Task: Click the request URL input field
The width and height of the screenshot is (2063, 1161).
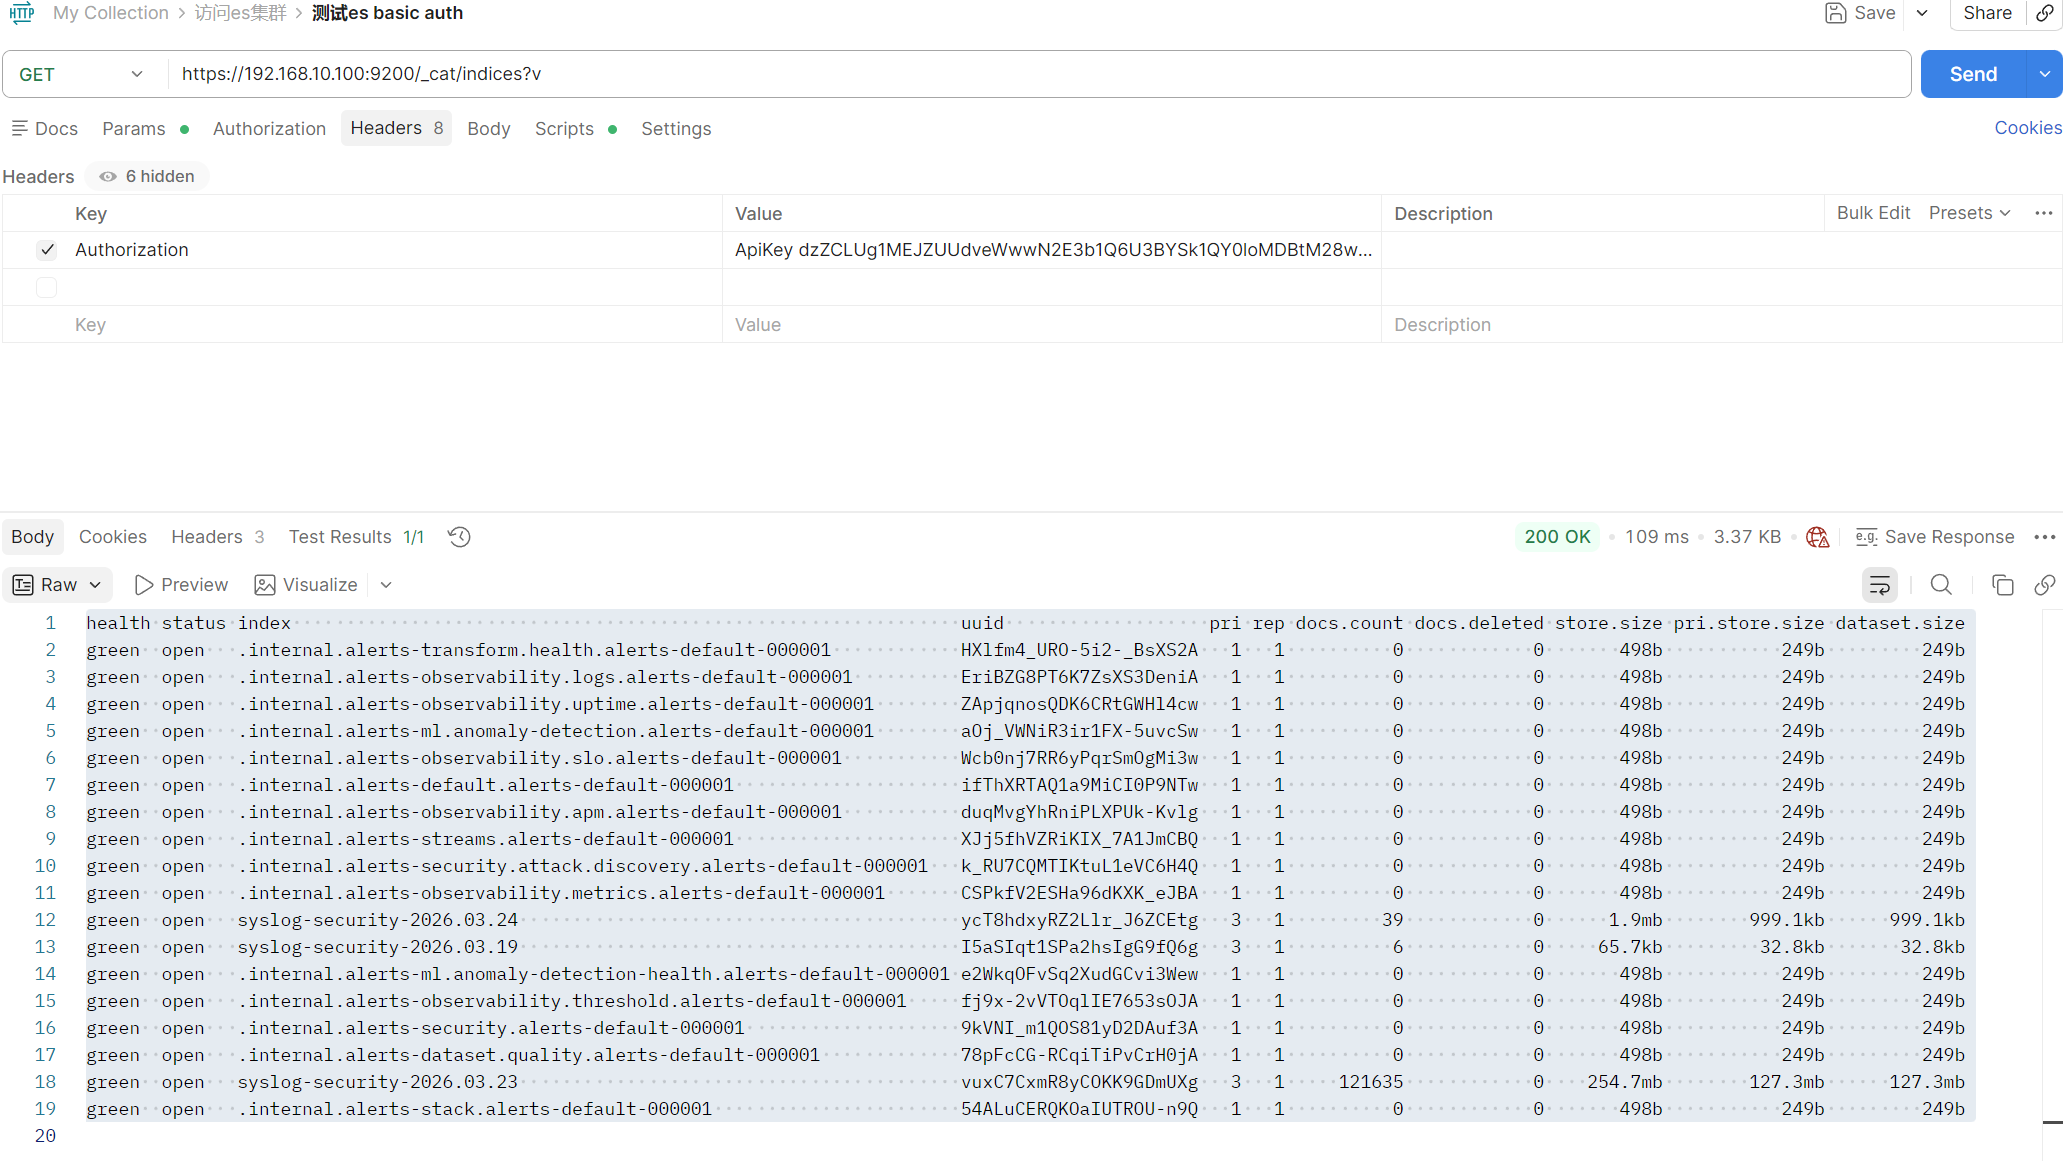Action: pyautogui.click(x=1039, y=74)
